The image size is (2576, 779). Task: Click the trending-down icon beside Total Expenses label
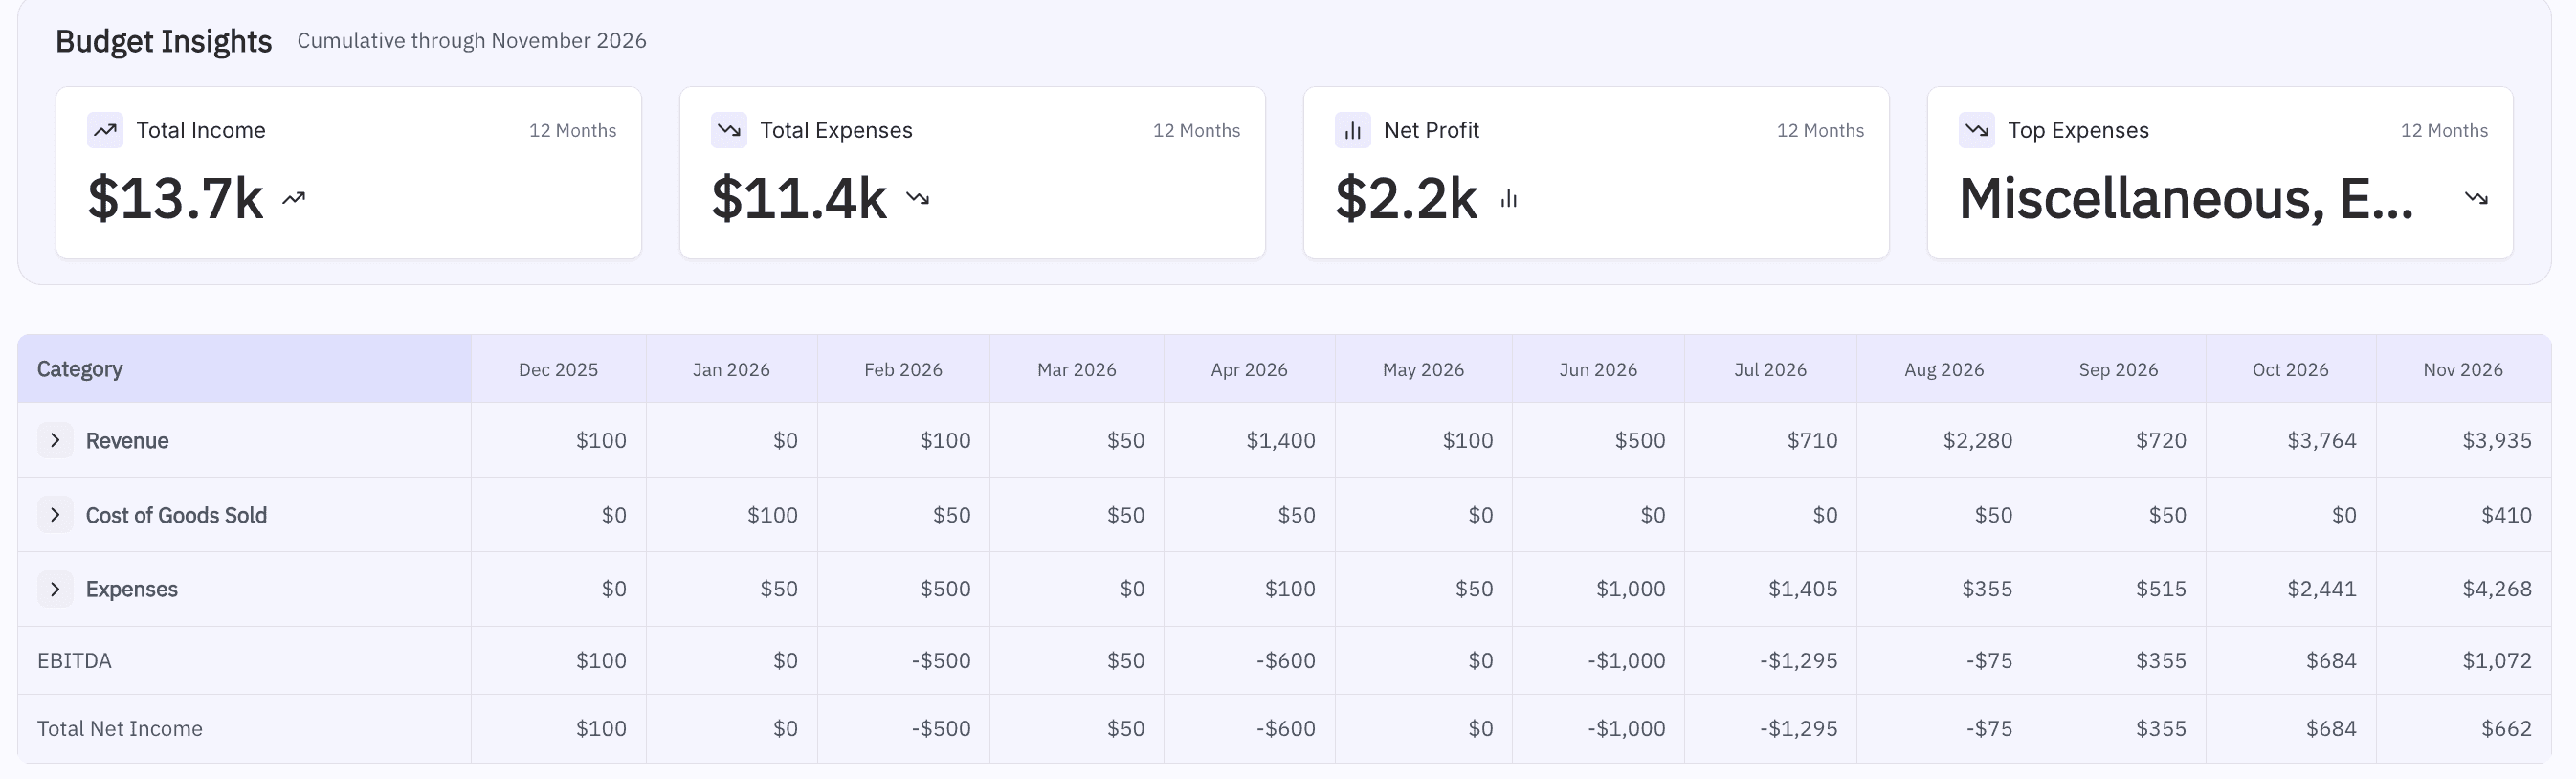[x=729, y=131]
